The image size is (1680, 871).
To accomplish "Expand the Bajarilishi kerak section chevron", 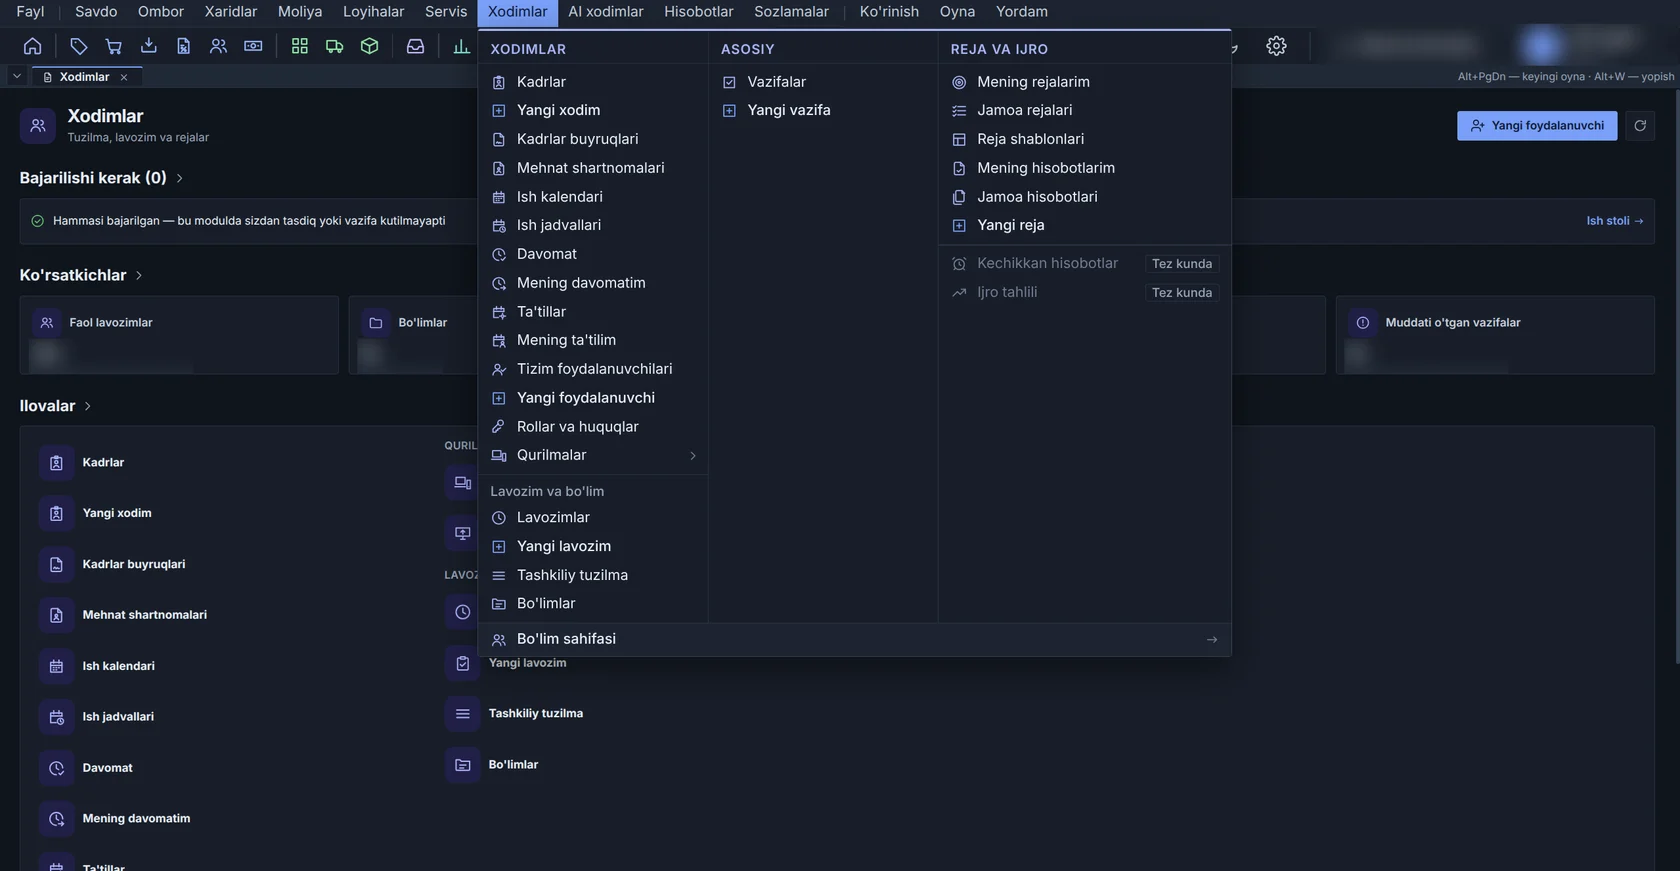I will (x=180, y=178).
